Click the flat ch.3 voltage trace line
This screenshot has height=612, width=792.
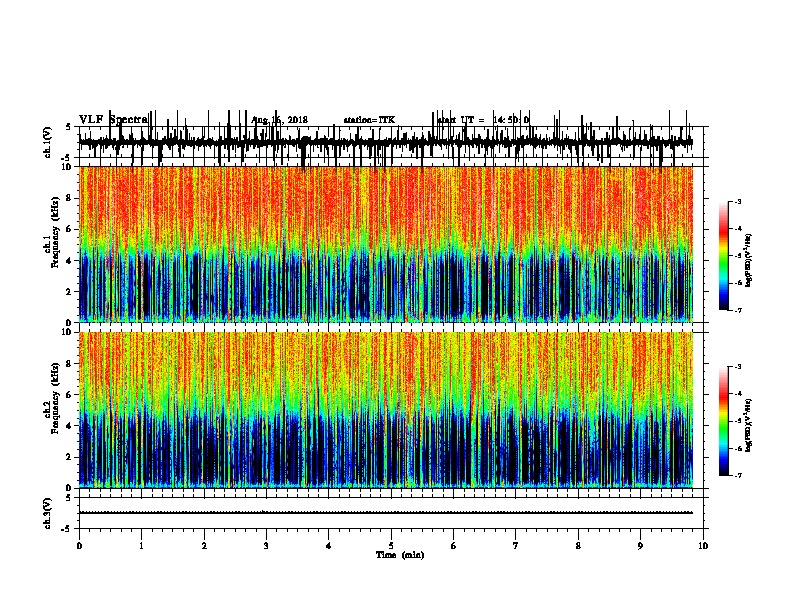(x=385, y=513)
